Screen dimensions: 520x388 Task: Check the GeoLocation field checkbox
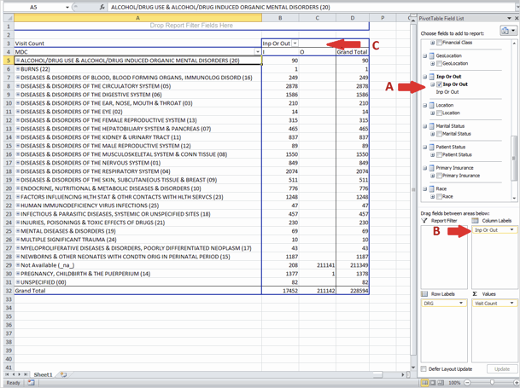pos(439,63)
